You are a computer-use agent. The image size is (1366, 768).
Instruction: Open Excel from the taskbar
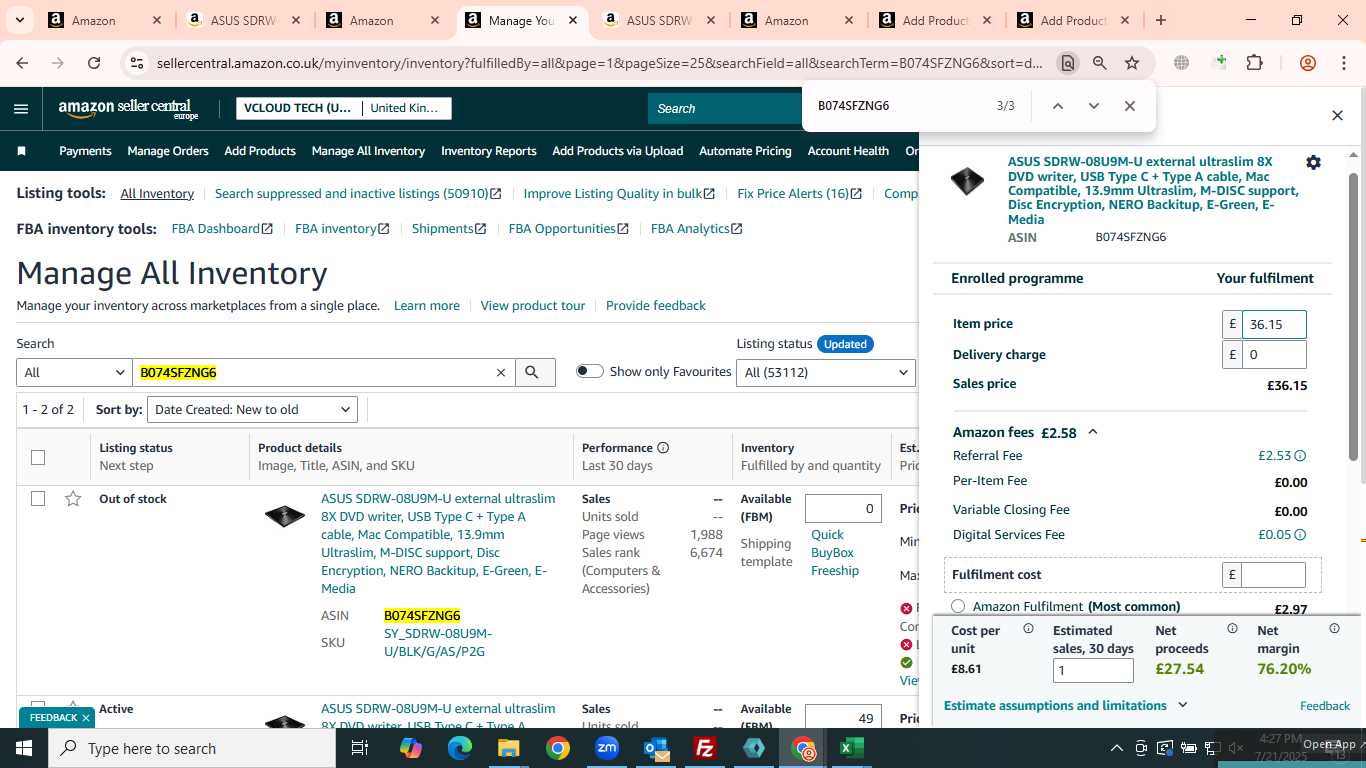point(852,748)
